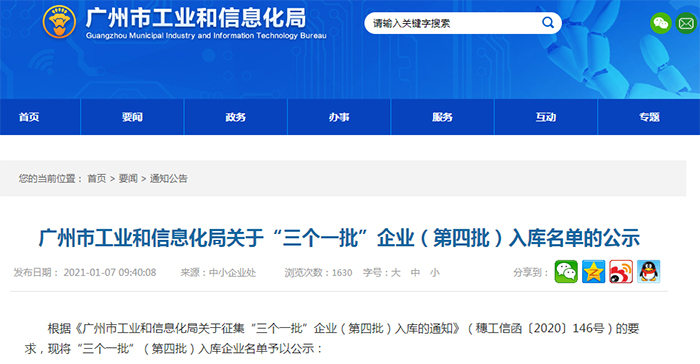Click the source text 中小企业处
Viewport: 700px width, 364px height.
232,272
